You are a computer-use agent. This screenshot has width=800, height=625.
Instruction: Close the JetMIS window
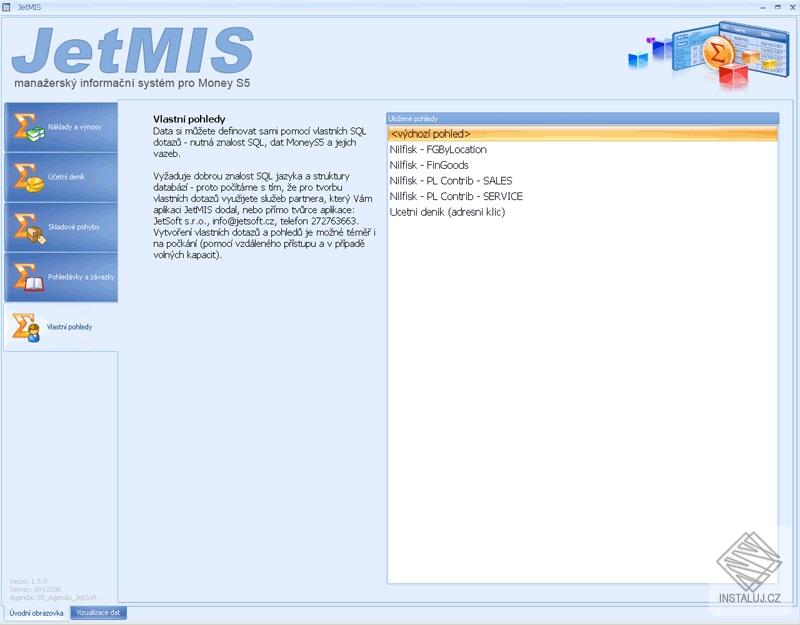tap(792, 7)
